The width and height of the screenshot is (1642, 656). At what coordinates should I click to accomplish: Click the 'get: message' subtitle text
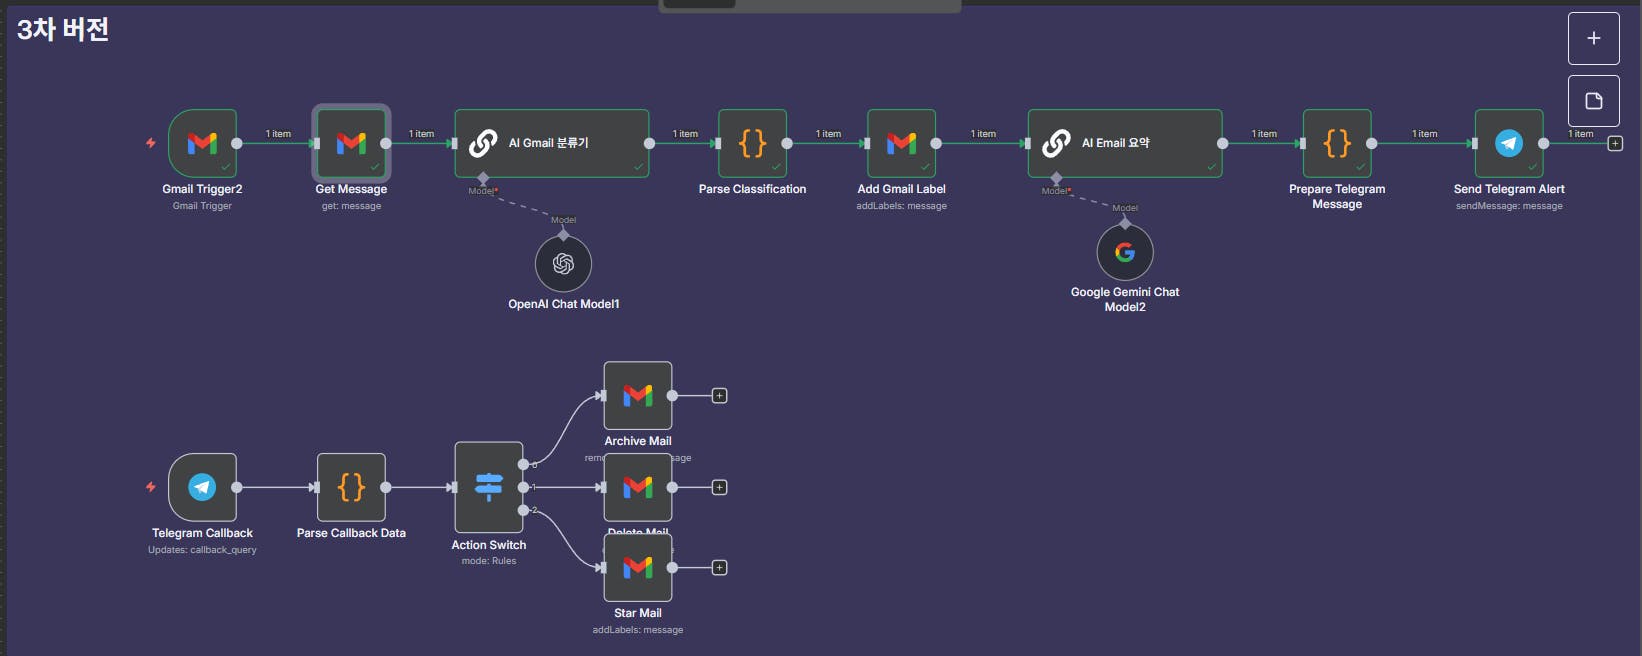[351, 206]
